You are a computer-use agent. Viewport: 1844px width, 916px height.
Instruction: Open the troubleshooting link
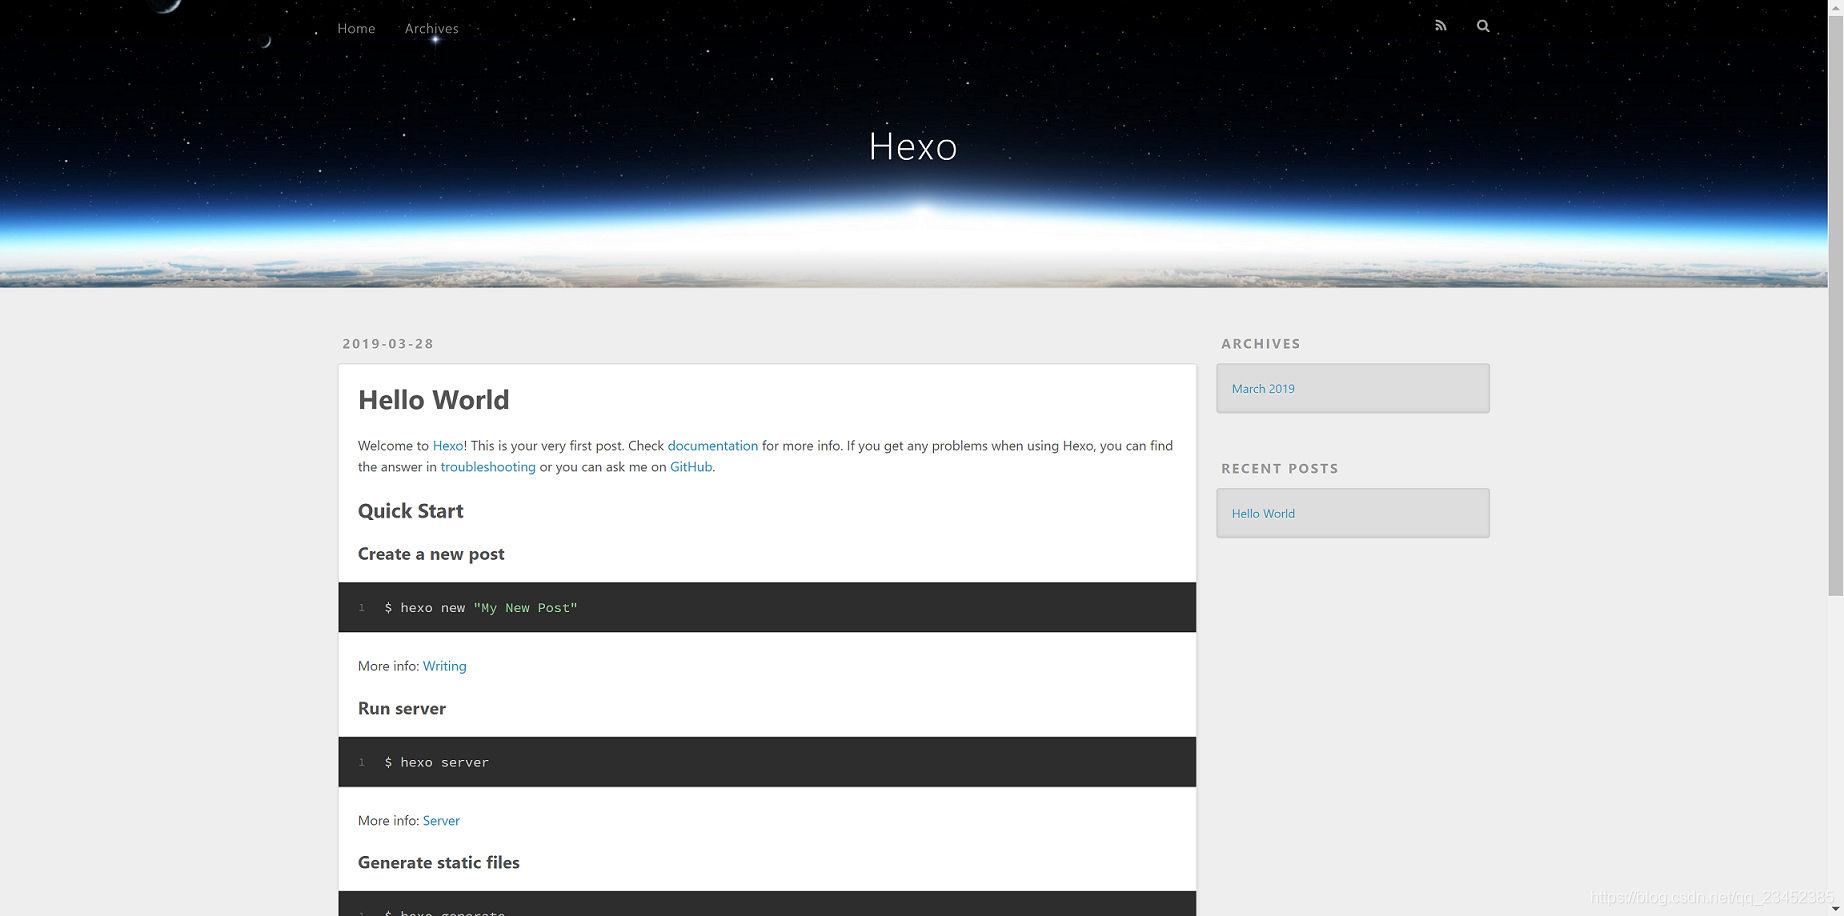pos(488,467)
